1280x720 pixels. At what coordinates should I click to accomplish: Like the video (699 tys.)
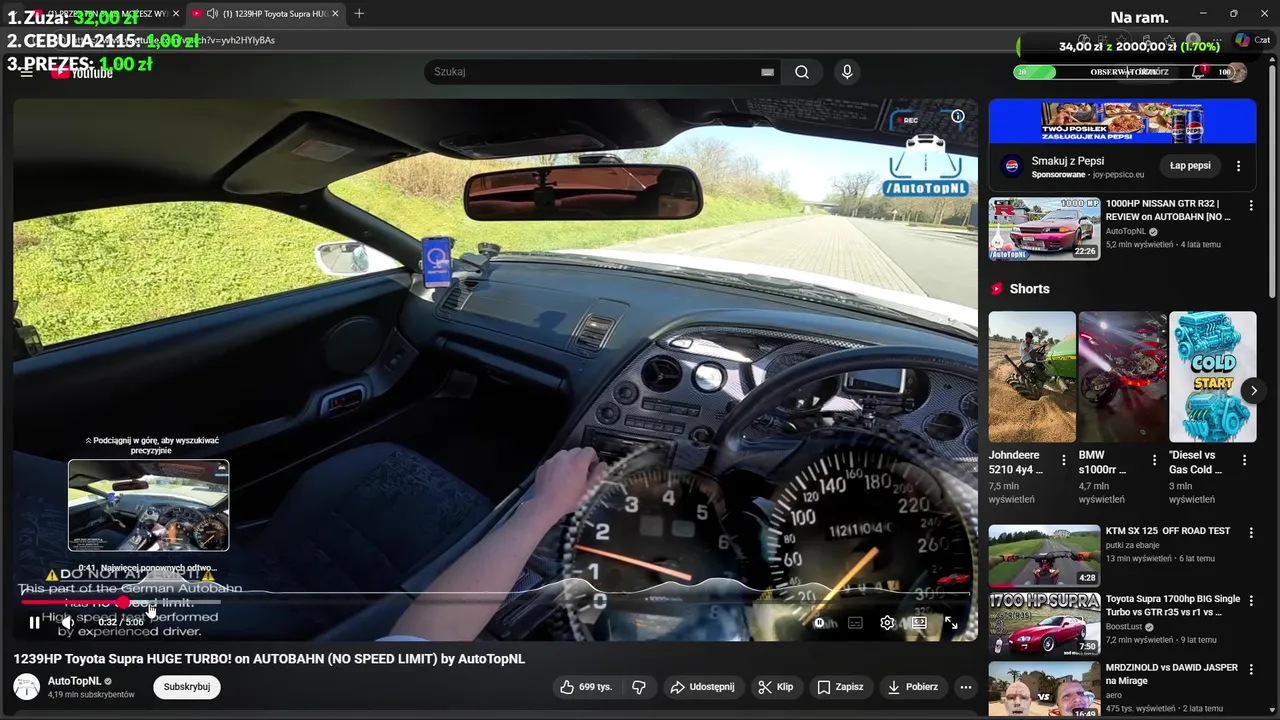(586, 687)
